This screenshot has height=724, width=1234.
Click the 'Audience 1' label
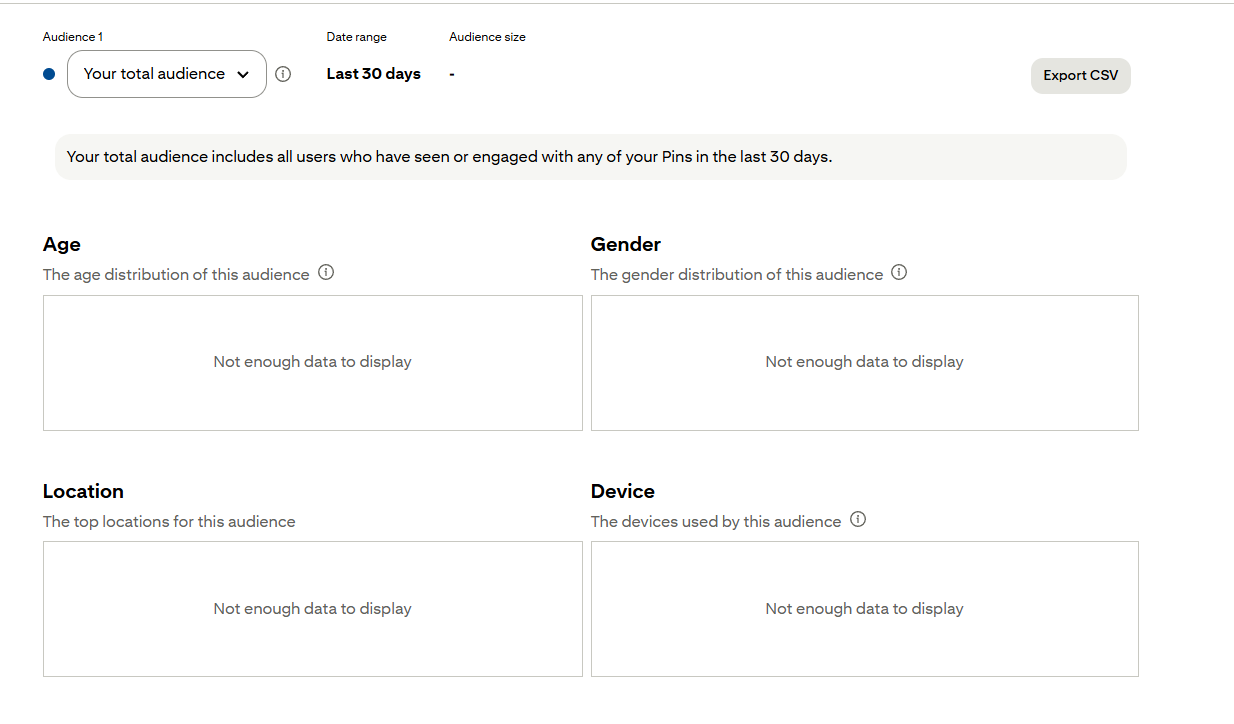(73, 37)
